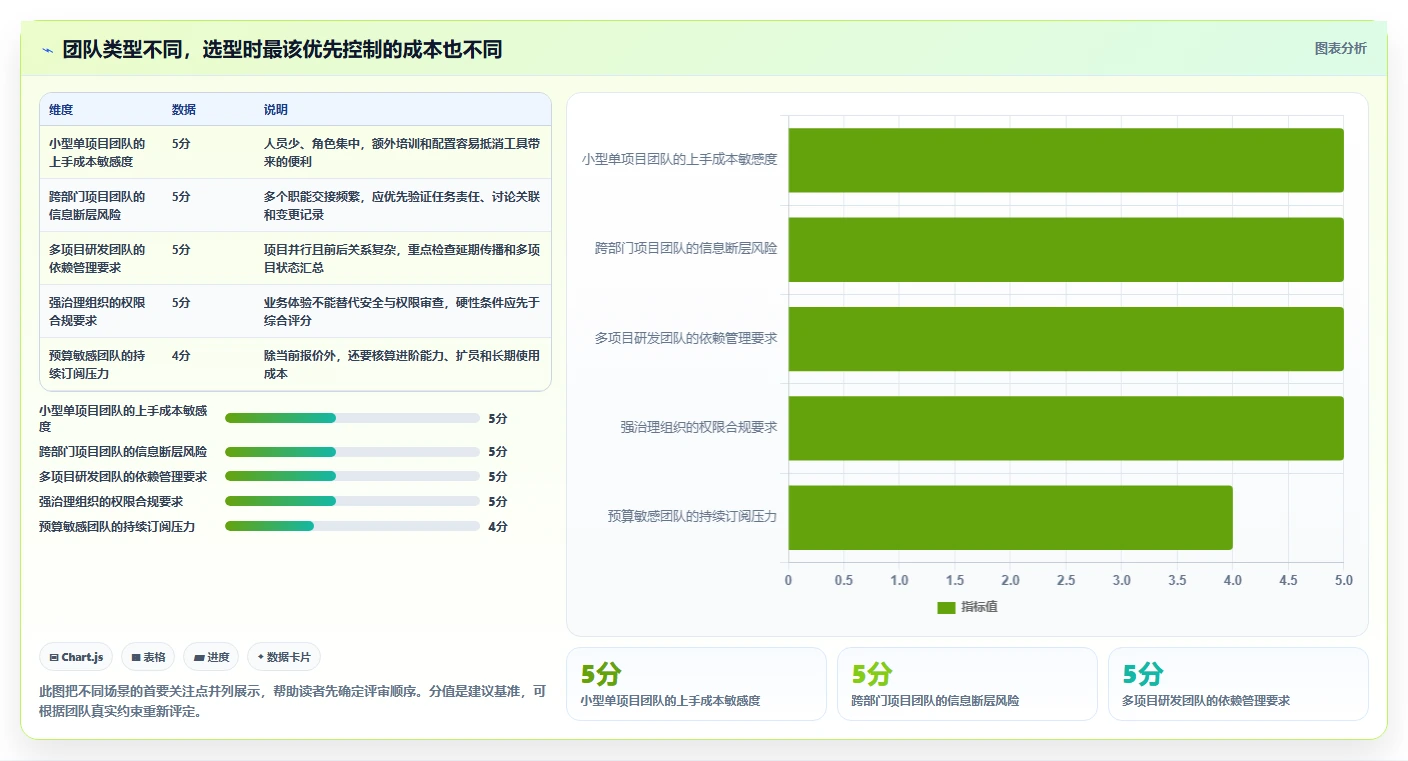Click chart axis label 跨部门项目团队的信息断层风险
The height and width of the screenshot is (761, 1408).
coord(686,249)
